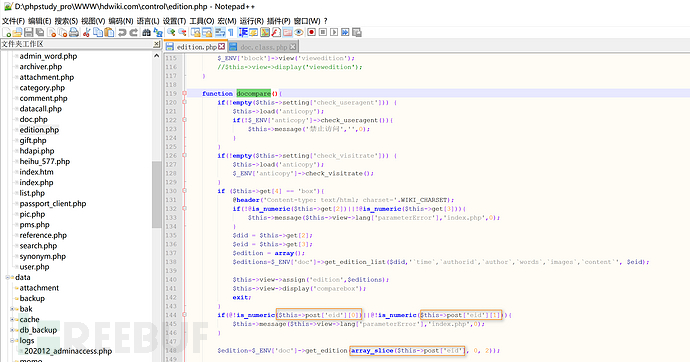Select heihu_577.php in the file tree
Viewport: 690px width, 362px height.
(x=44, y=161)
